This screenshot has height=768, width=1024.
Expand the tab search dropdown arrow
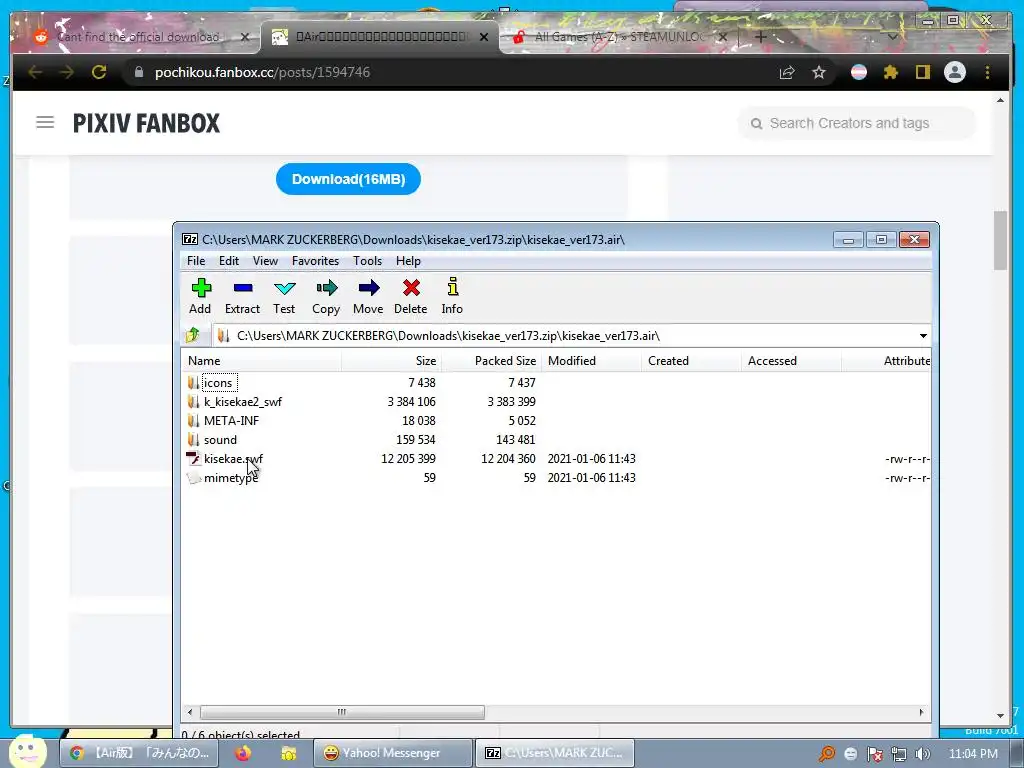pyautogui.click(x=893, y=37)
